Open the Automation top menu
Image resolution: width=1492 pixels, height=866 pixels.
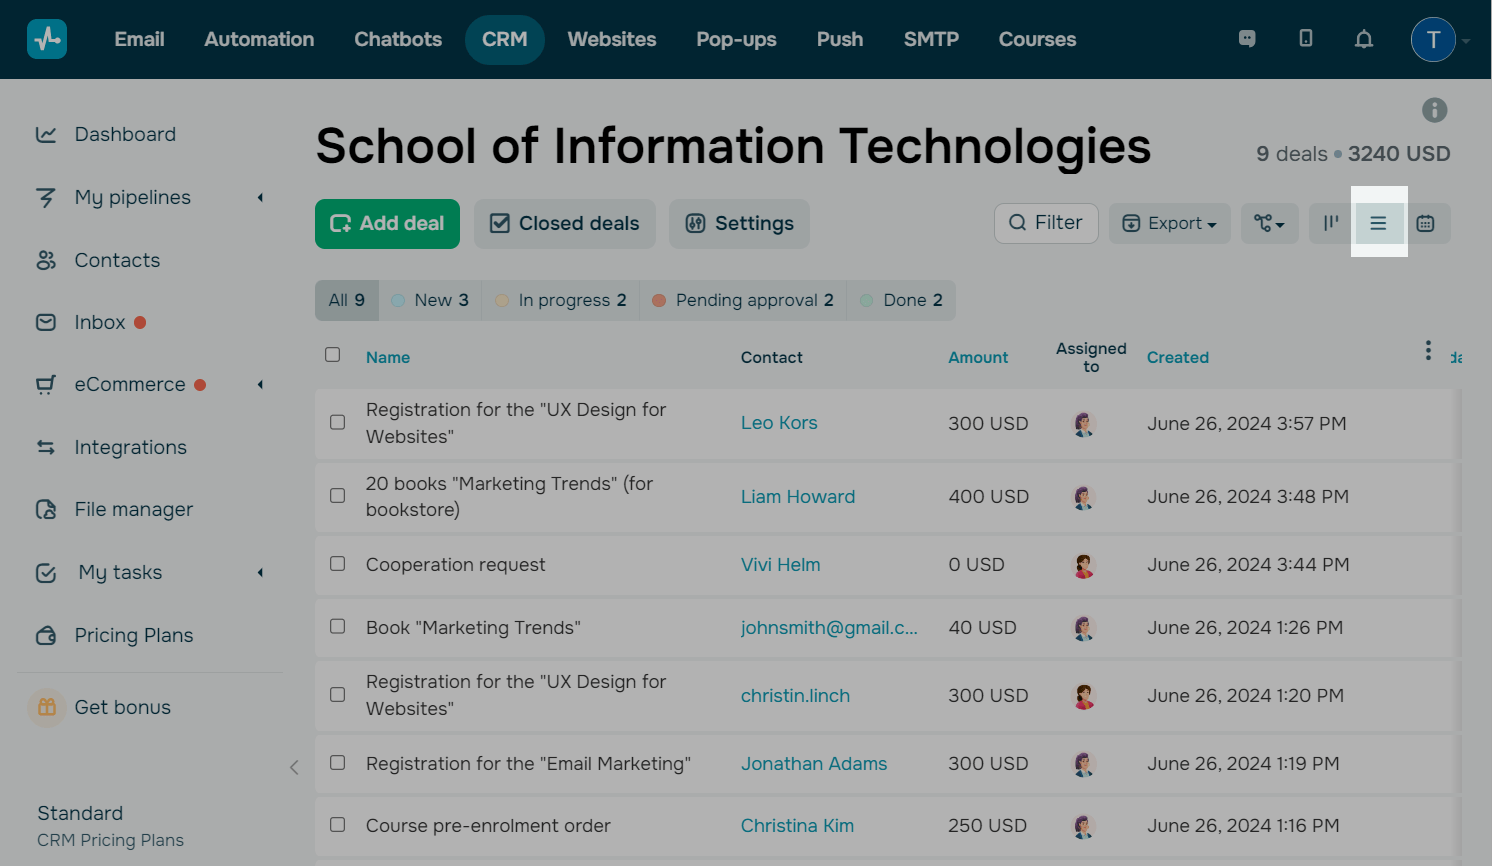tap(259, 39)
